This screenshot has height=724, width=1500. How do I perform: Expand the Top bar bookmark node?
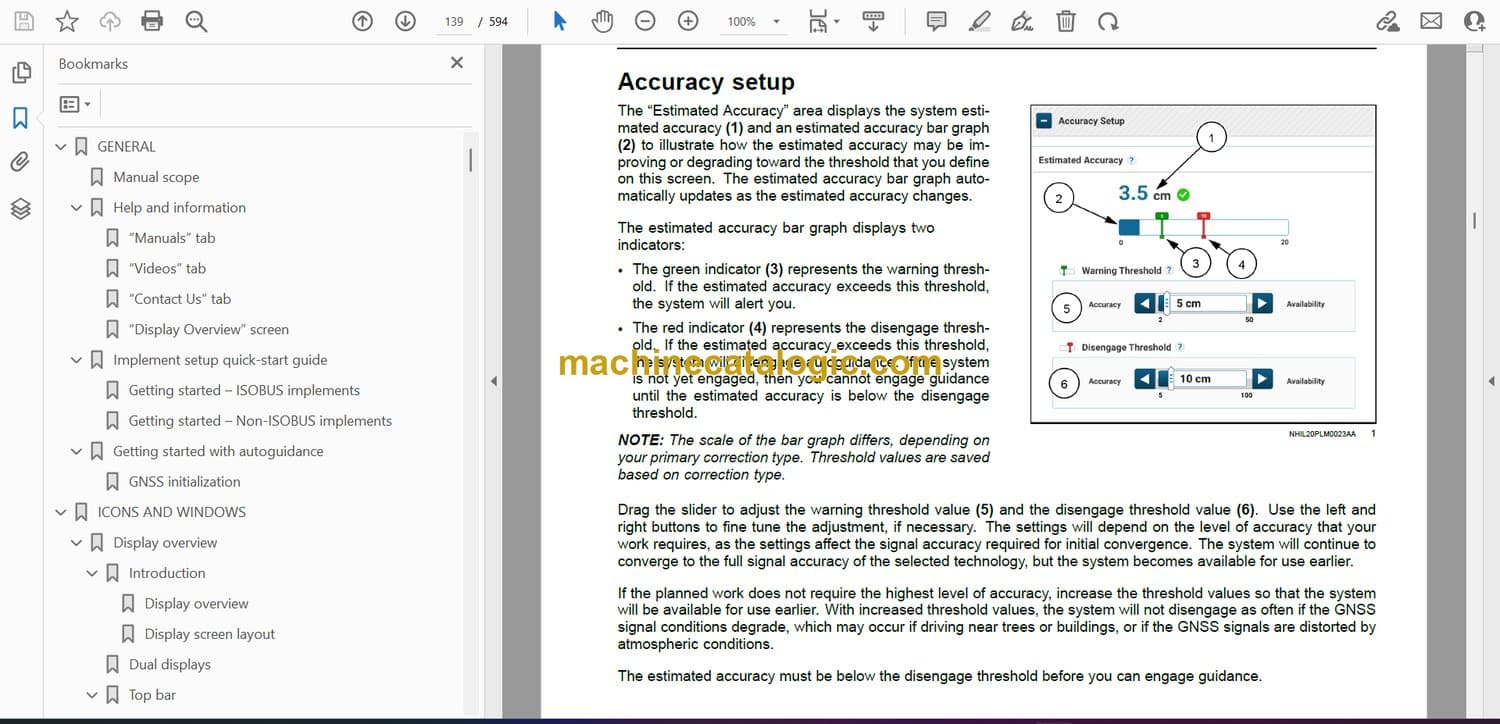click(x=93, y=695)
